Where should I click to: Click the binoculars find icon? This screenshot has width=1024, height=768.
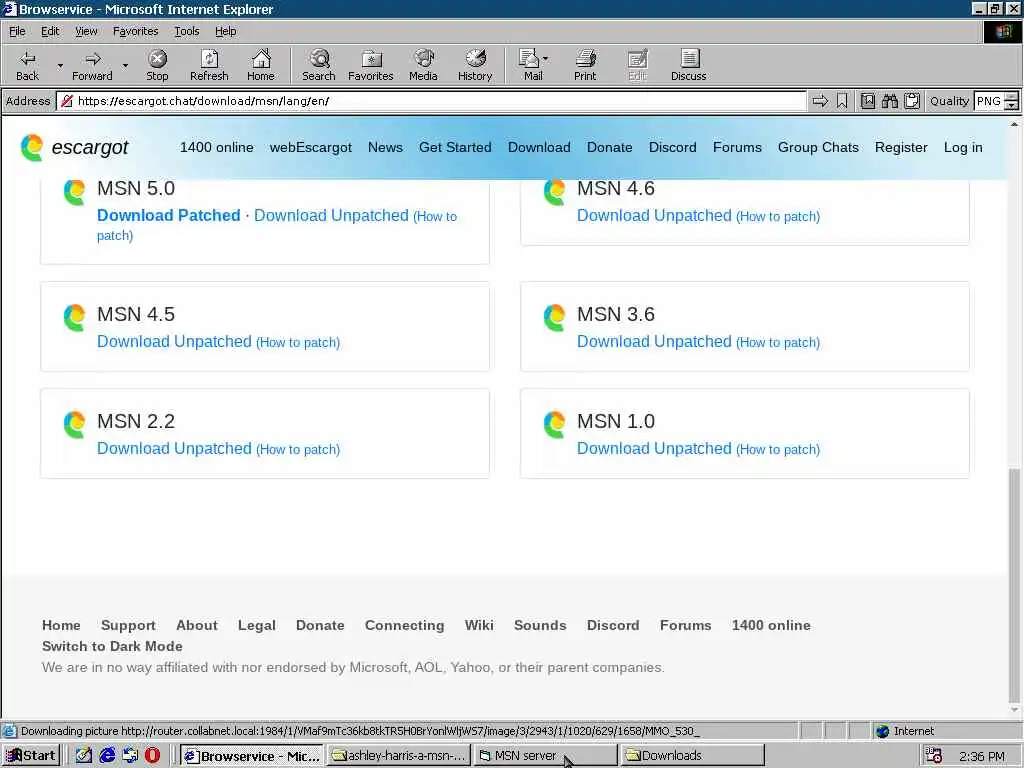pyautogui.click(x=889, y=101)
